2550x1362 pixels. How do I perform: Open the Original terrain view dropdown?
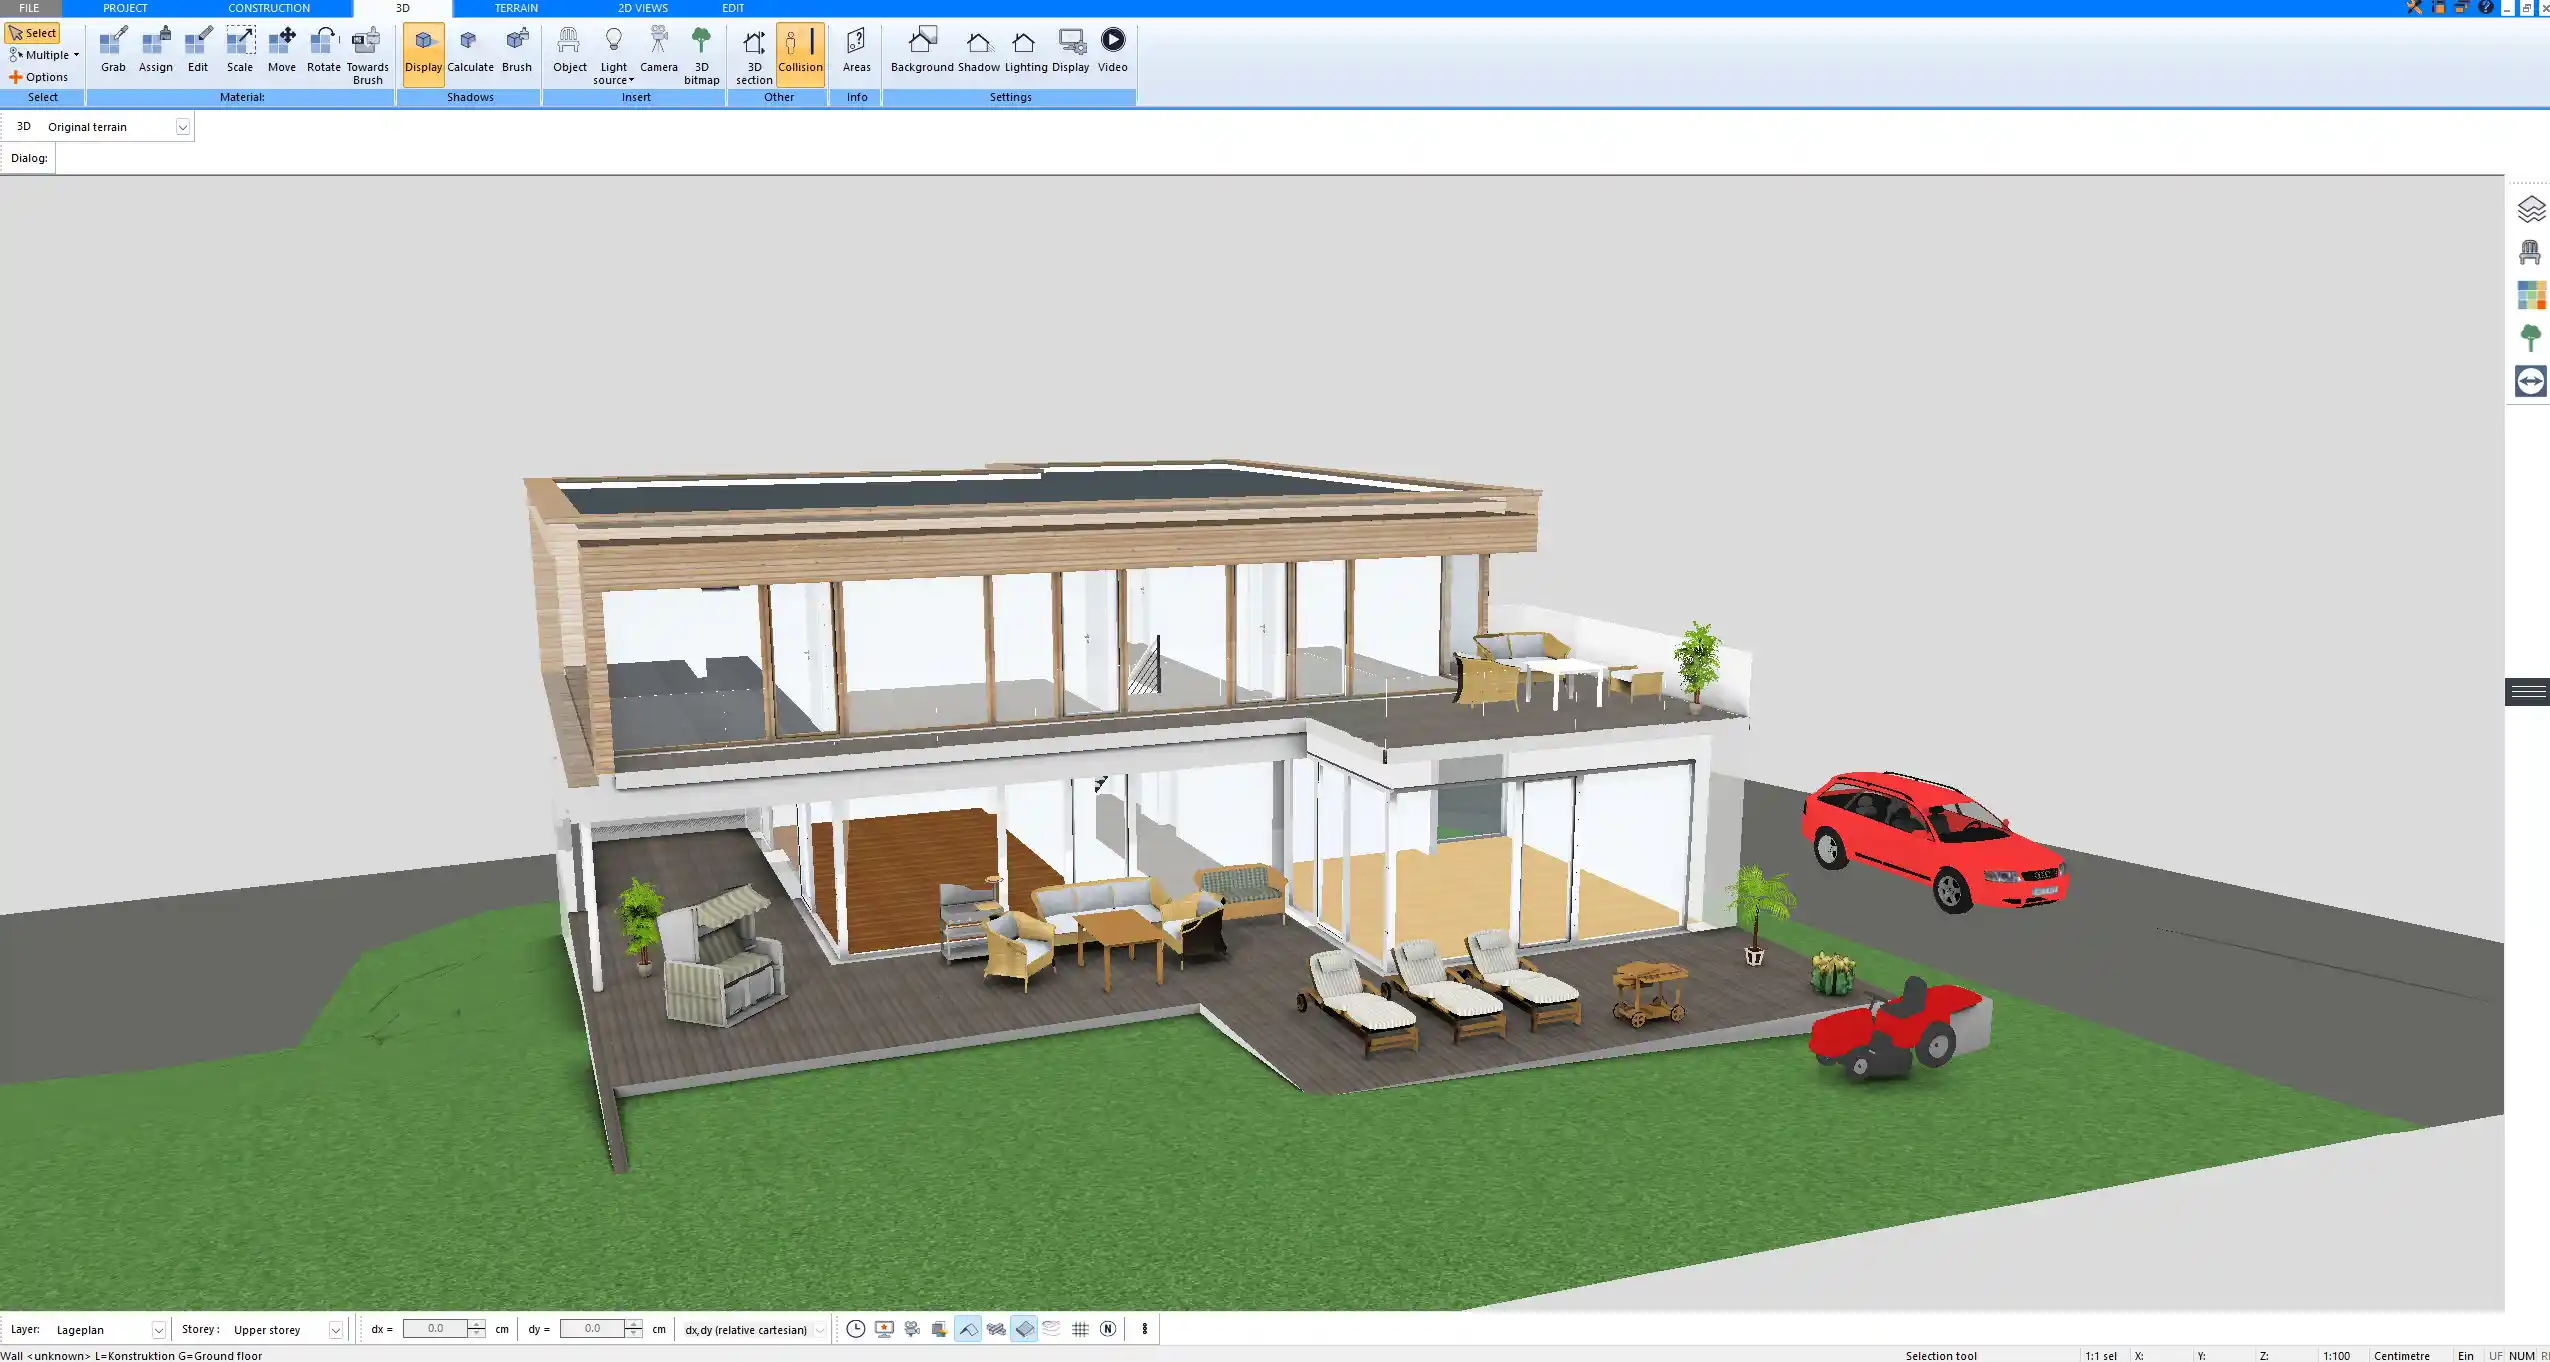[x=182, y=126]
